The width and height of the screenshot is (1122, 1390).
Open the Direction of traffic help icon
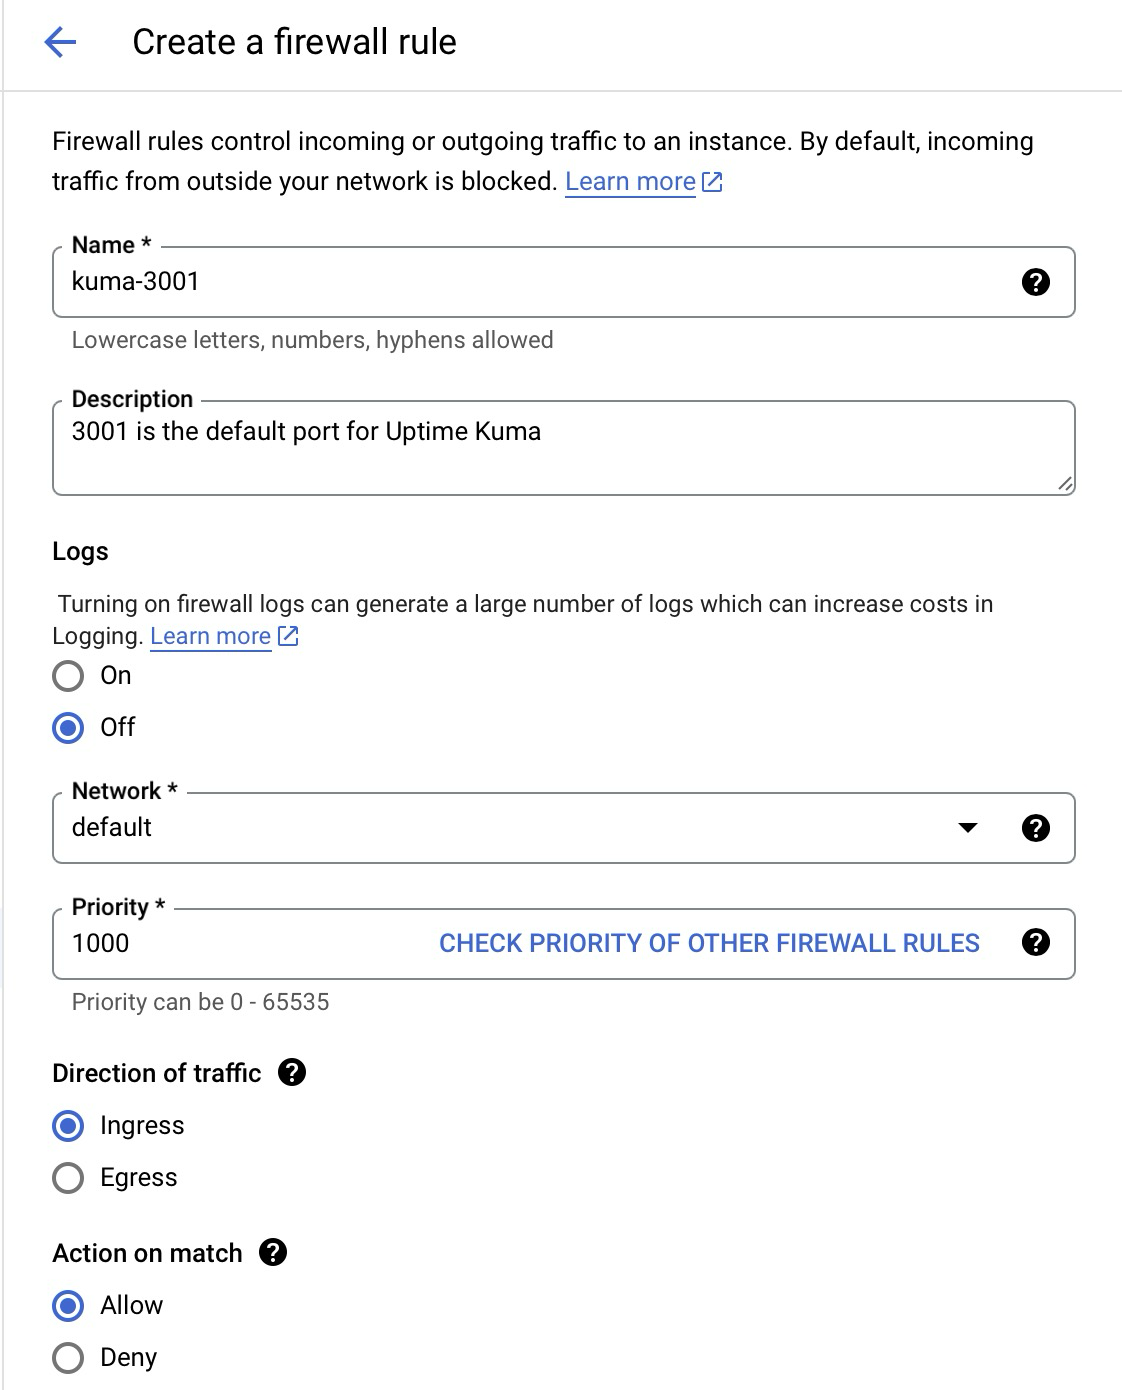tap(290, 1074)
